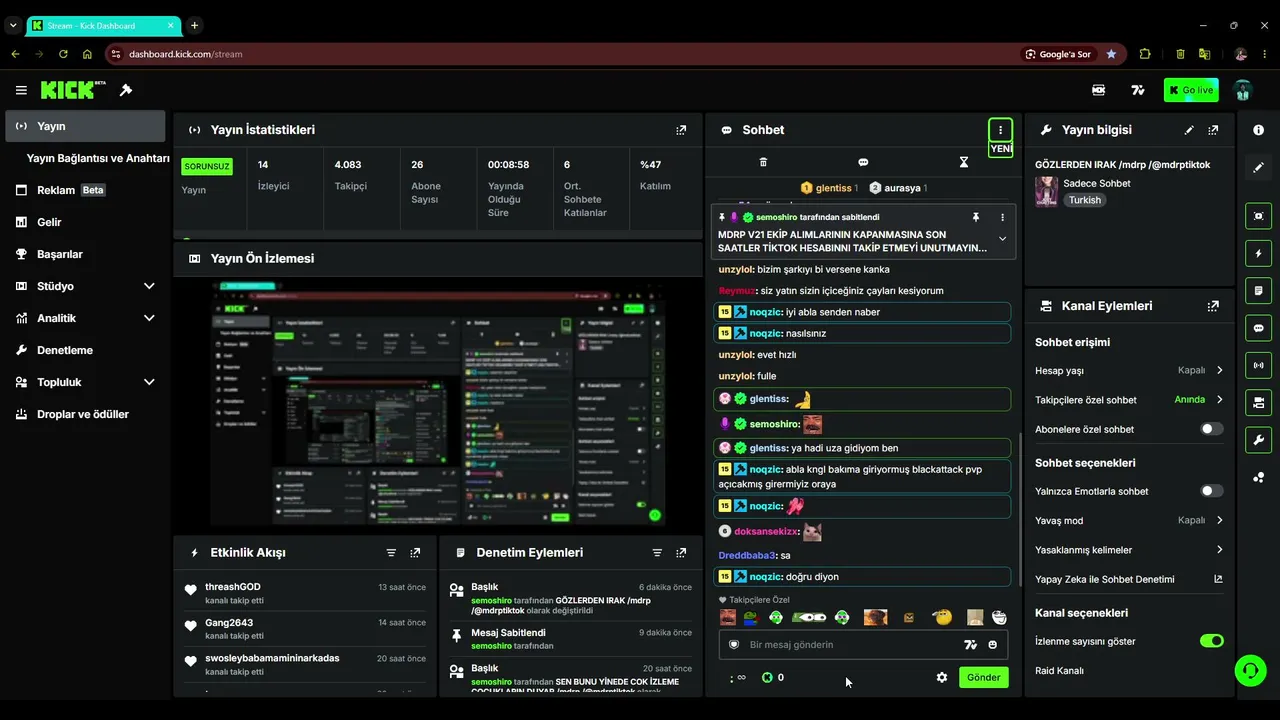Viewport: 1280px width, 720px height.
Task: Click the info icon in the right rail
Action: point(1258,130)
